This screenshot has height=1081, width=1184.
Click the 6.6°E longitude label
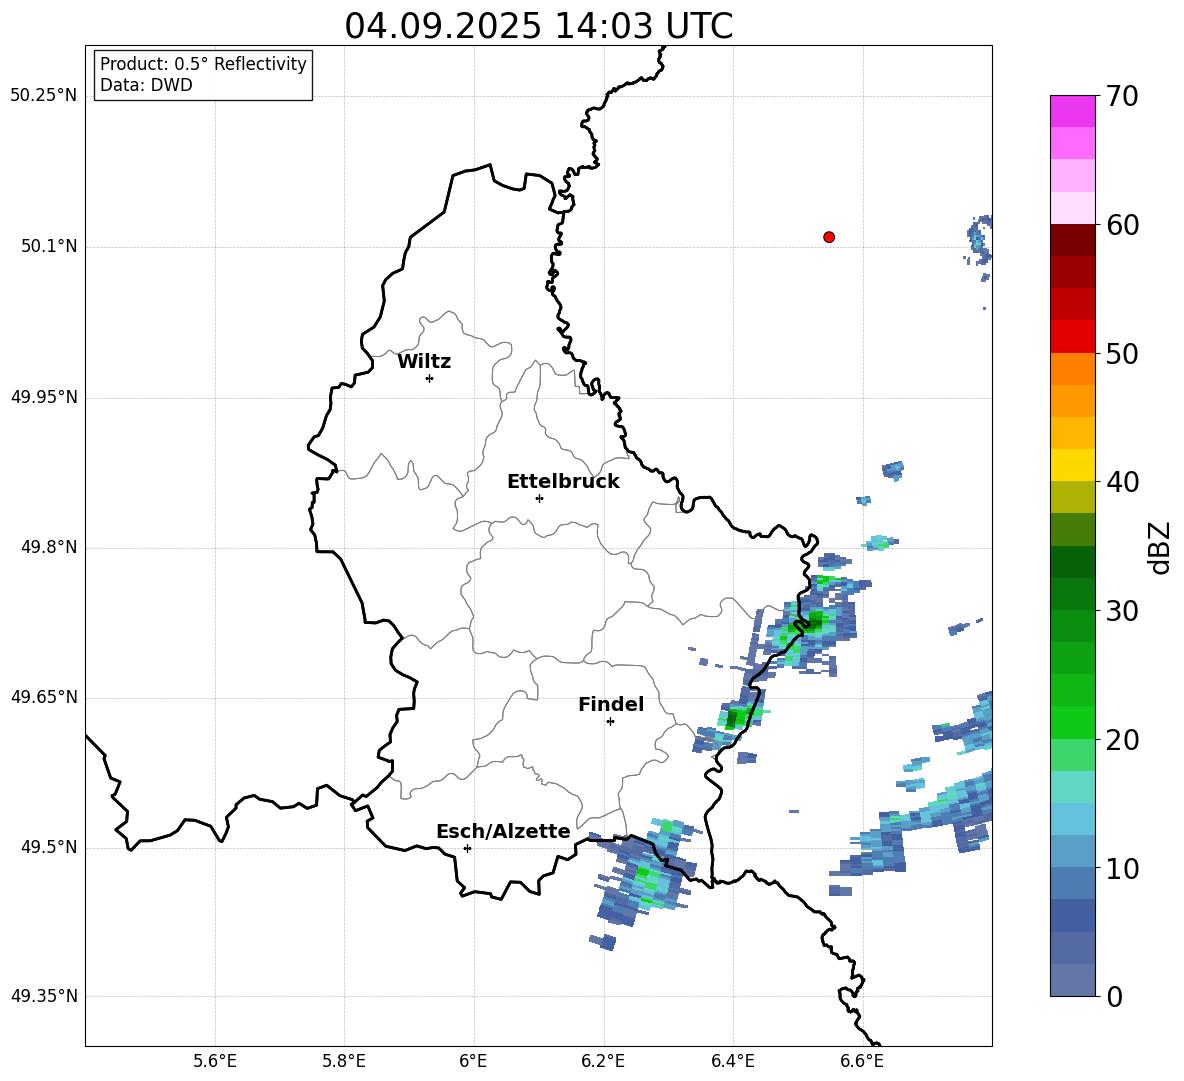(x=862, y=1061)
